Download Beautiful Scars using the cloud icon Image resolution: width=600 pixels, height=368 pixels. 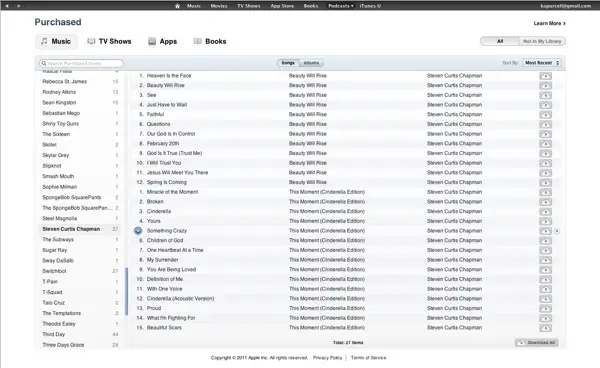(545, 328)
